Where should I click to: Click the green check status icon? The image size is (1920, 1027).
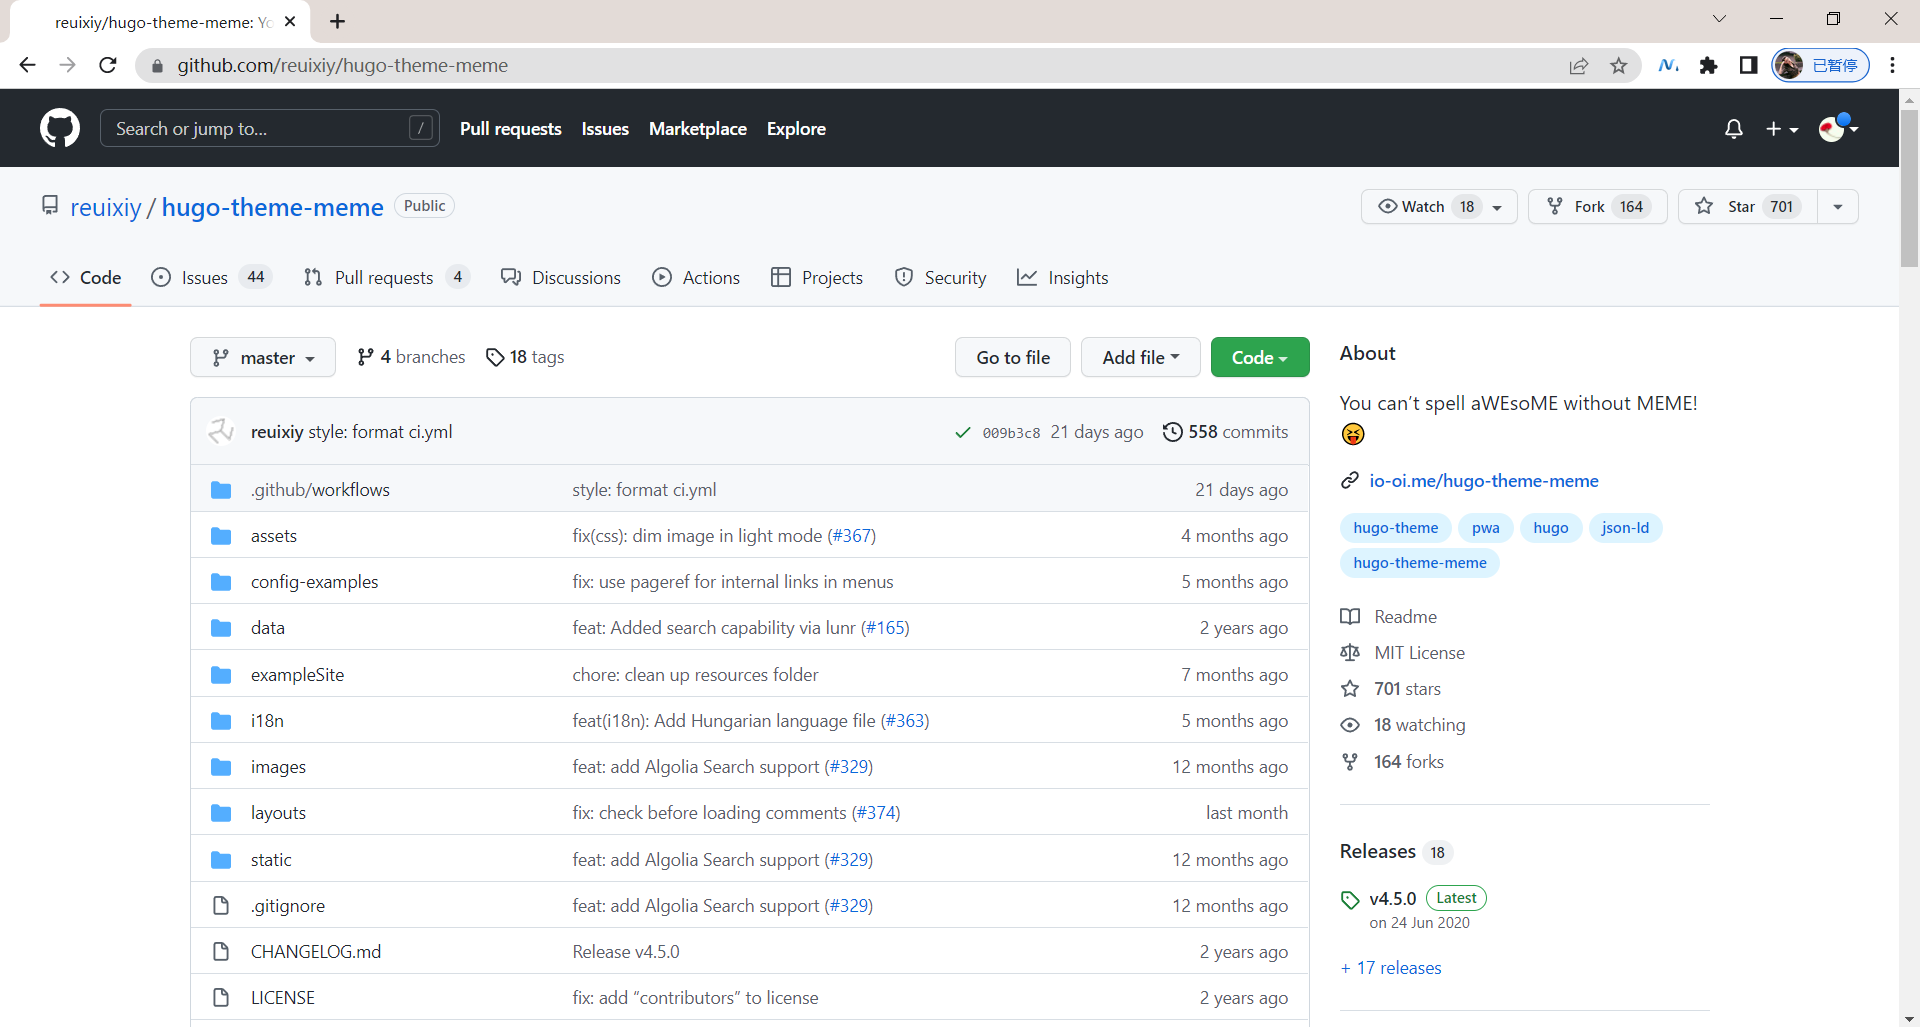963,433
